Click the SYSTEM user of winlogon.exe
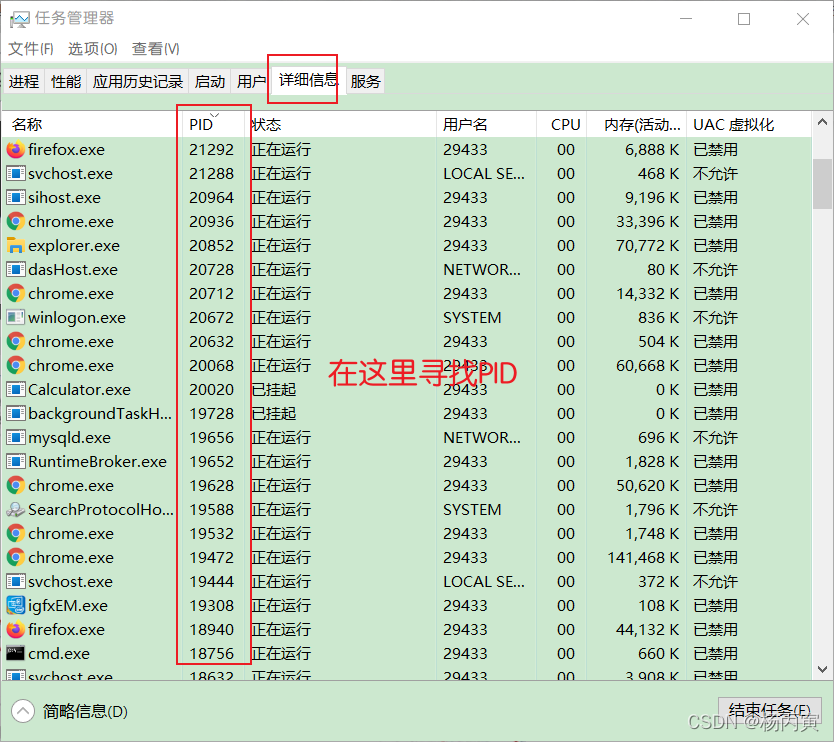This screenshot has width=834, height=742. click(472, 318)
